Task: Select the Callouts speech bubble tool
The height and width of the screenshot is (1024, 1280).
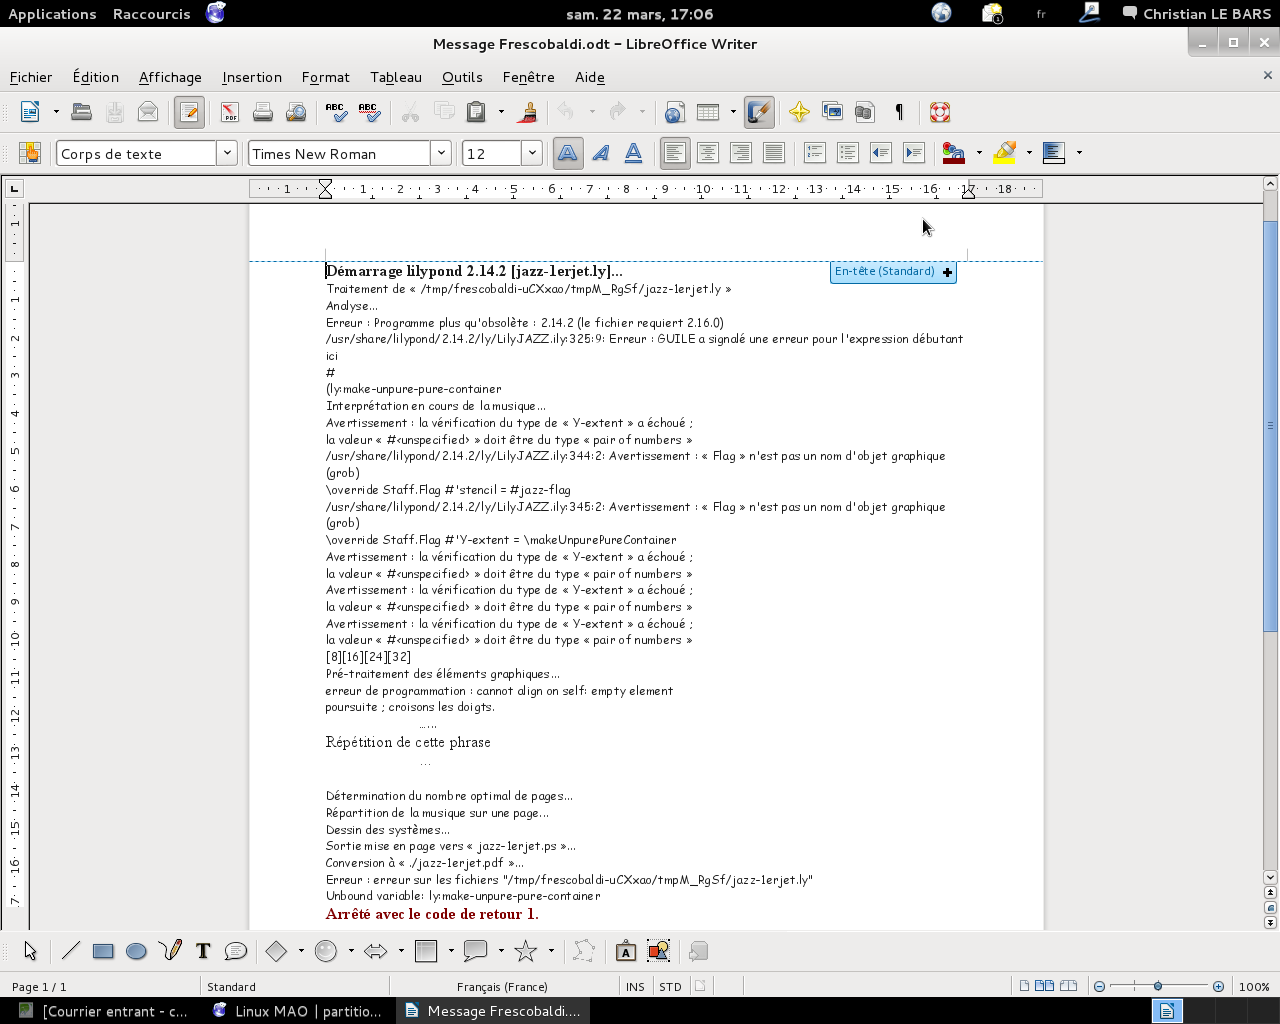Action: (x=236, y=951)
